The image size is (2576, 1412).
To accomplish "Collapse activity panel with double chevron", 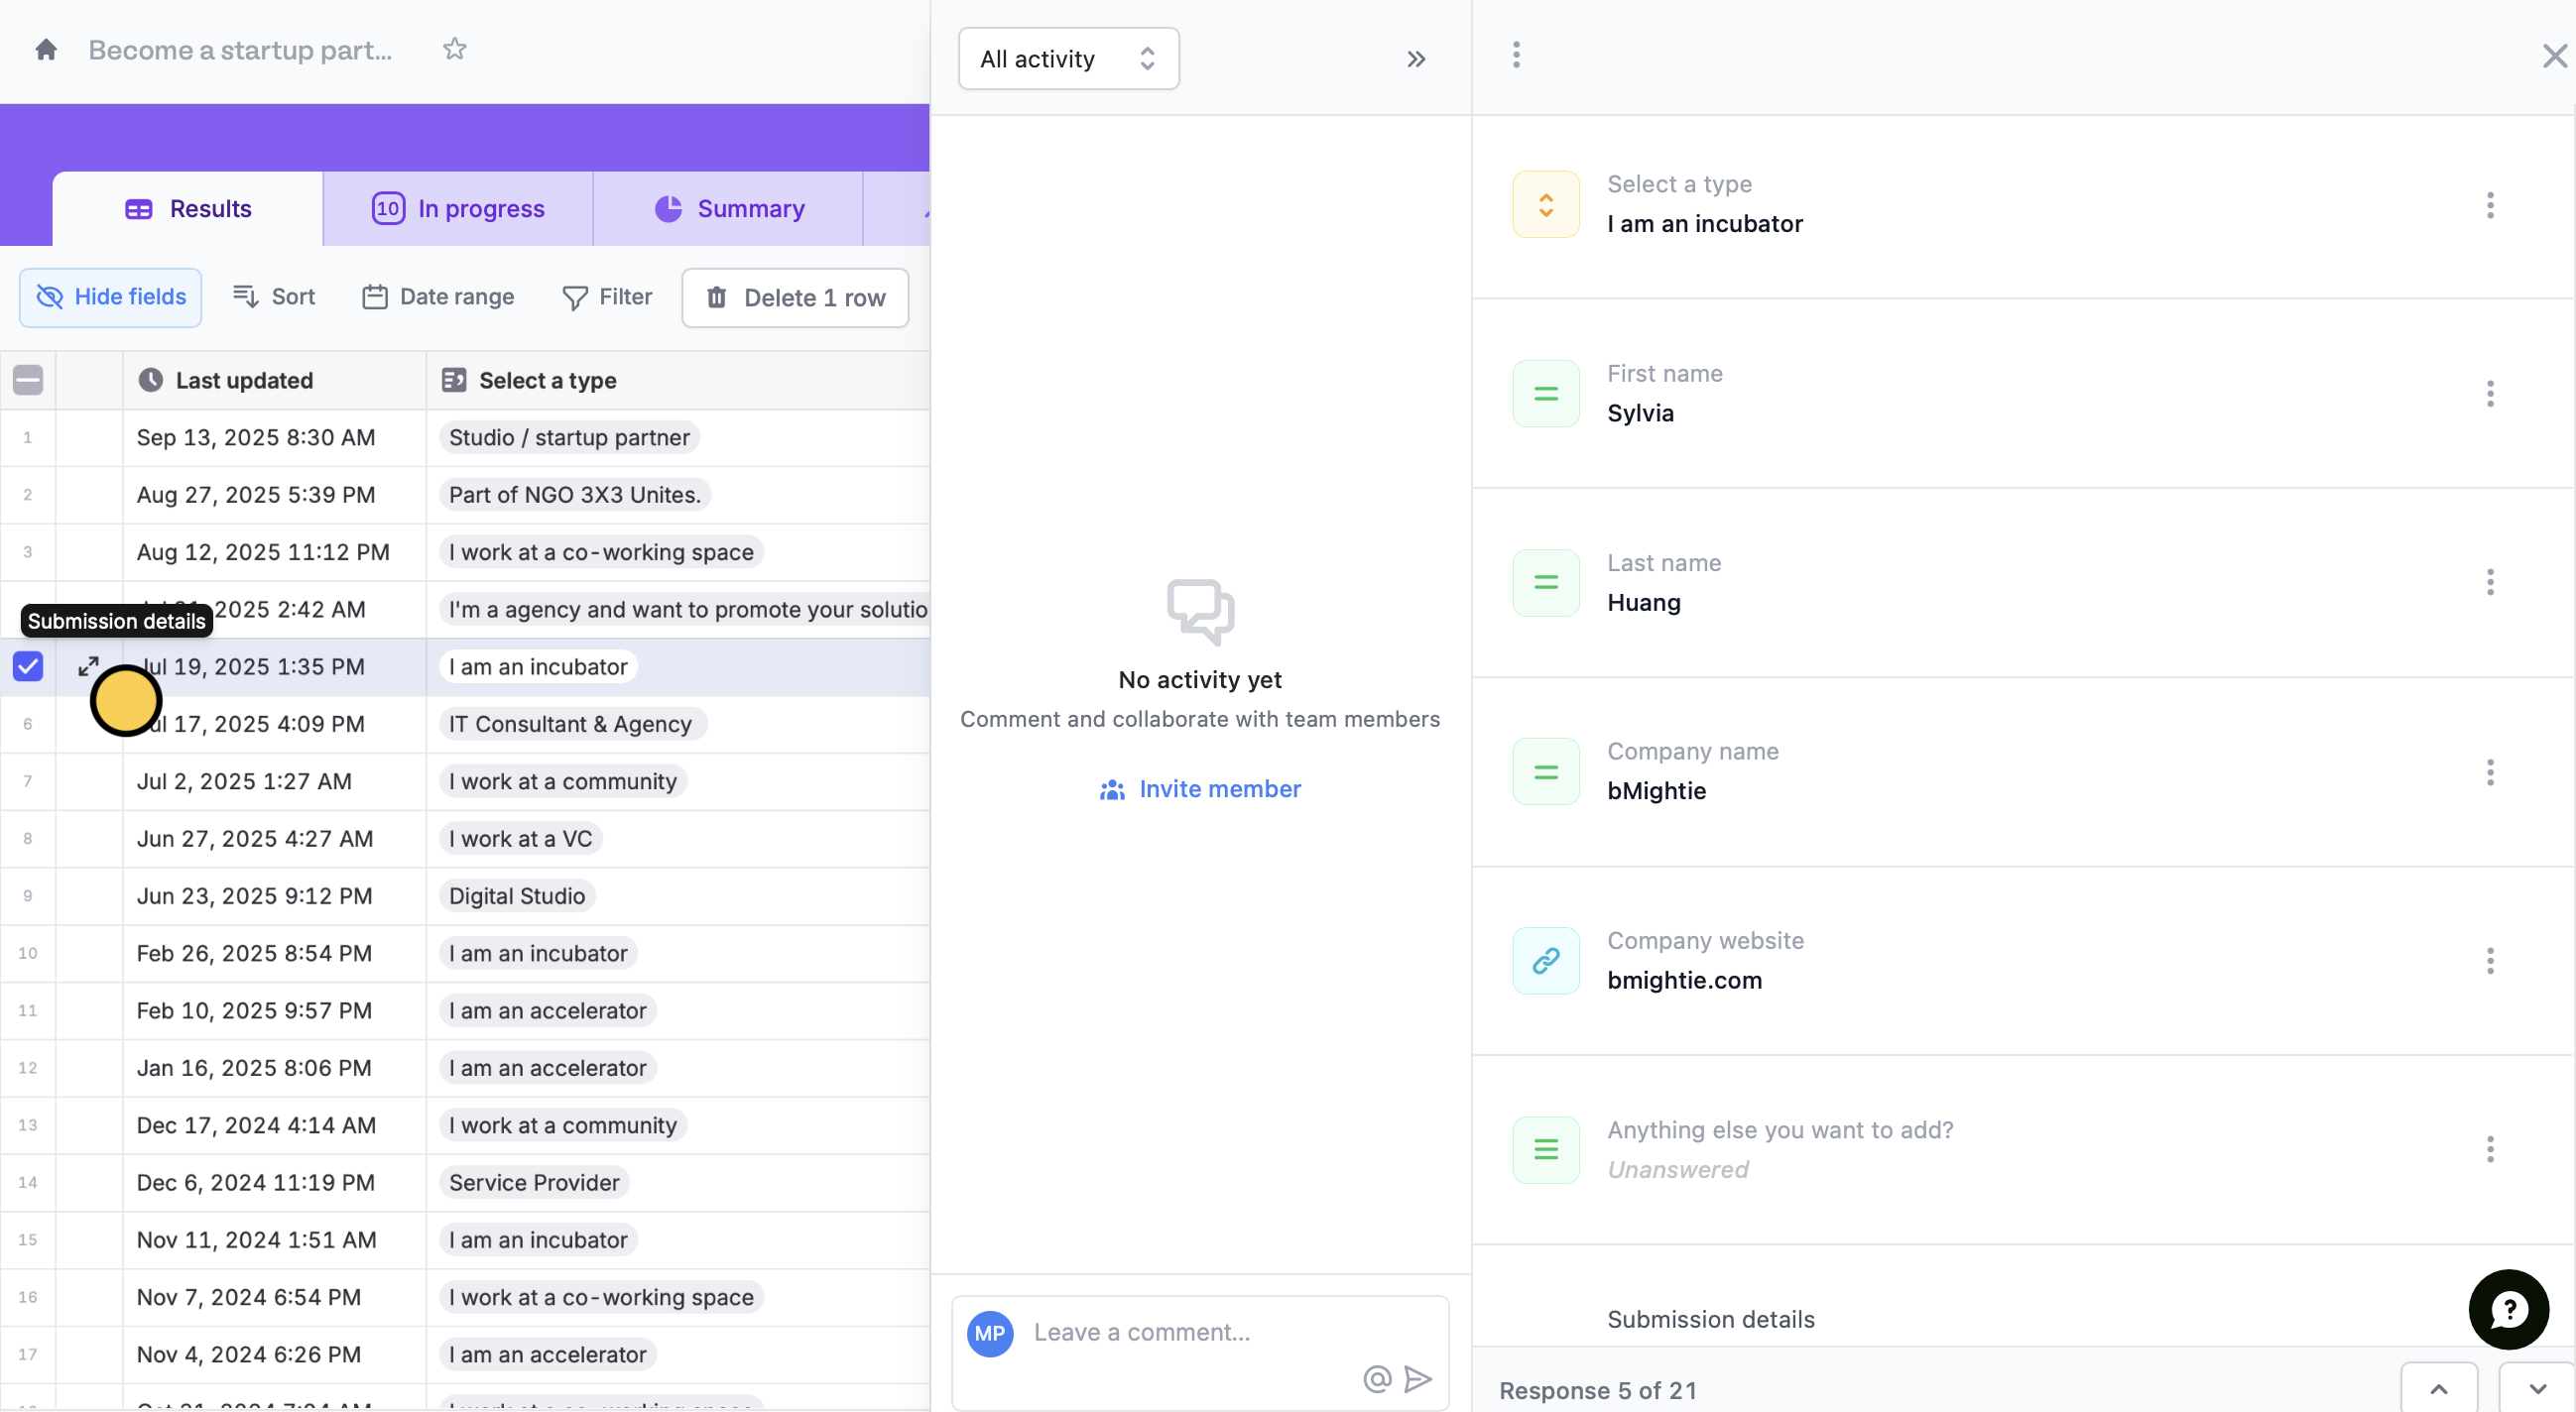I will 1416,59.
